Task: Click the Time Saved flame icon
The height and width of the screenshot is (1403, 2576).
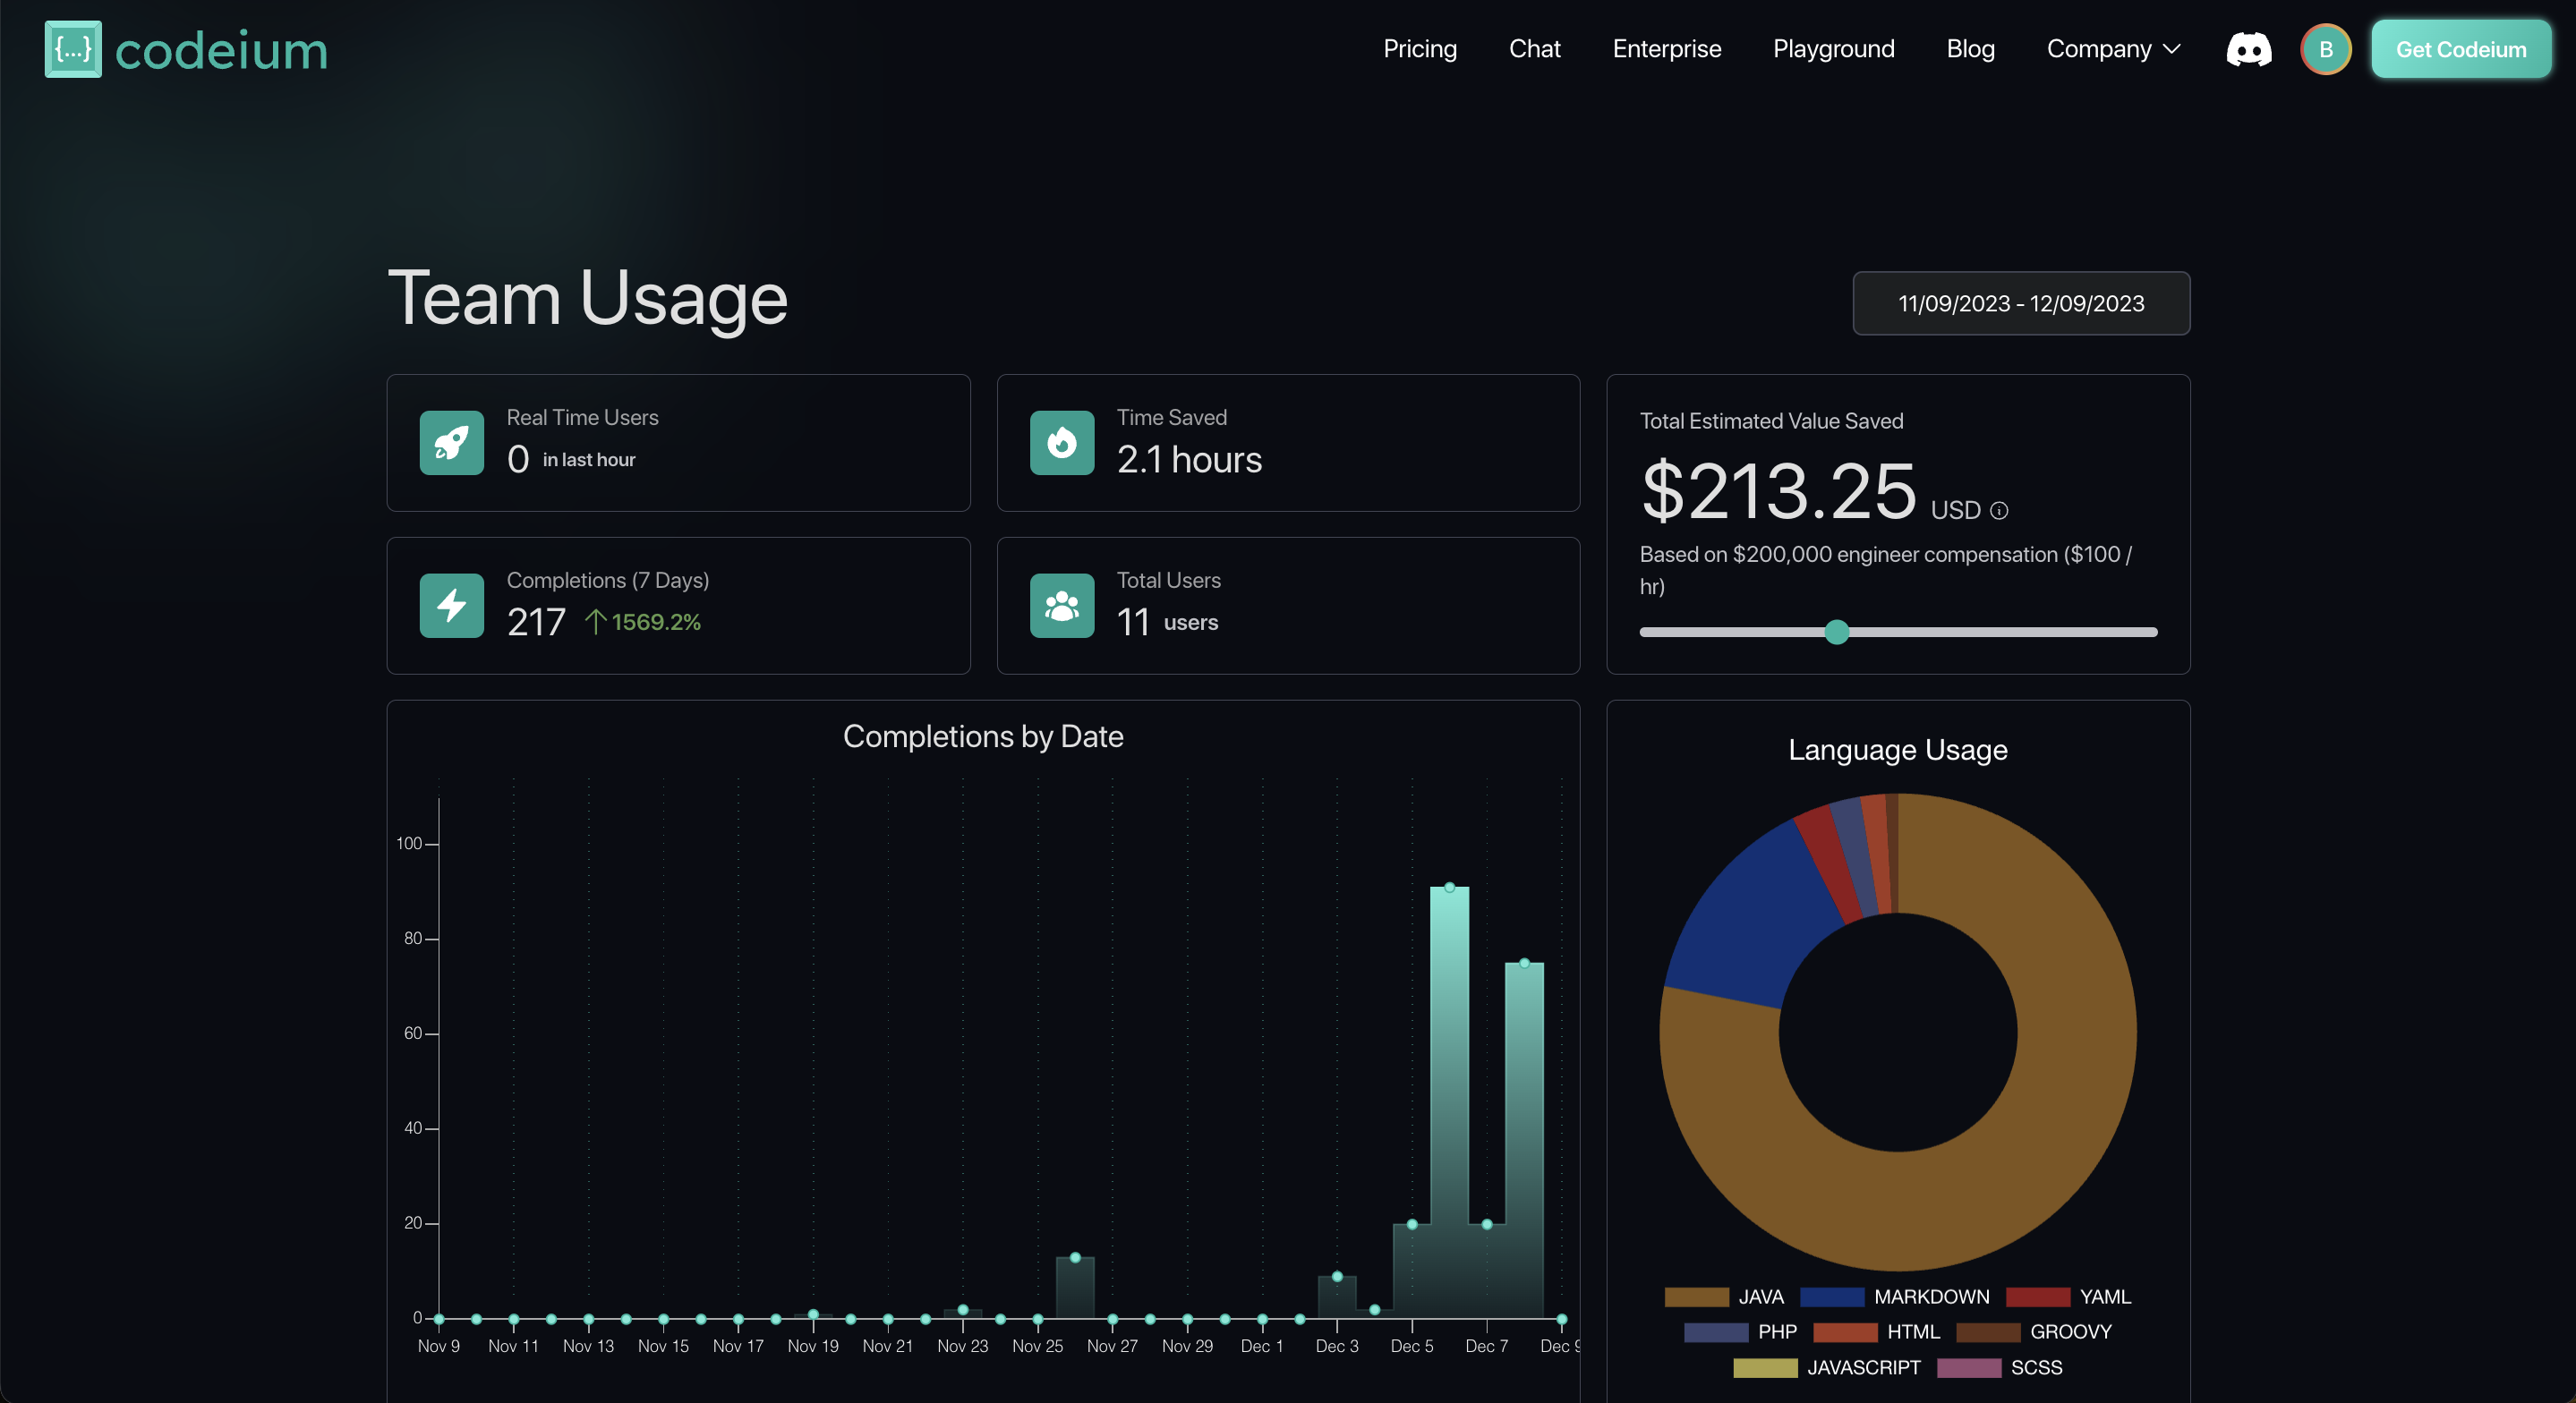Action: coord(1062,442)
